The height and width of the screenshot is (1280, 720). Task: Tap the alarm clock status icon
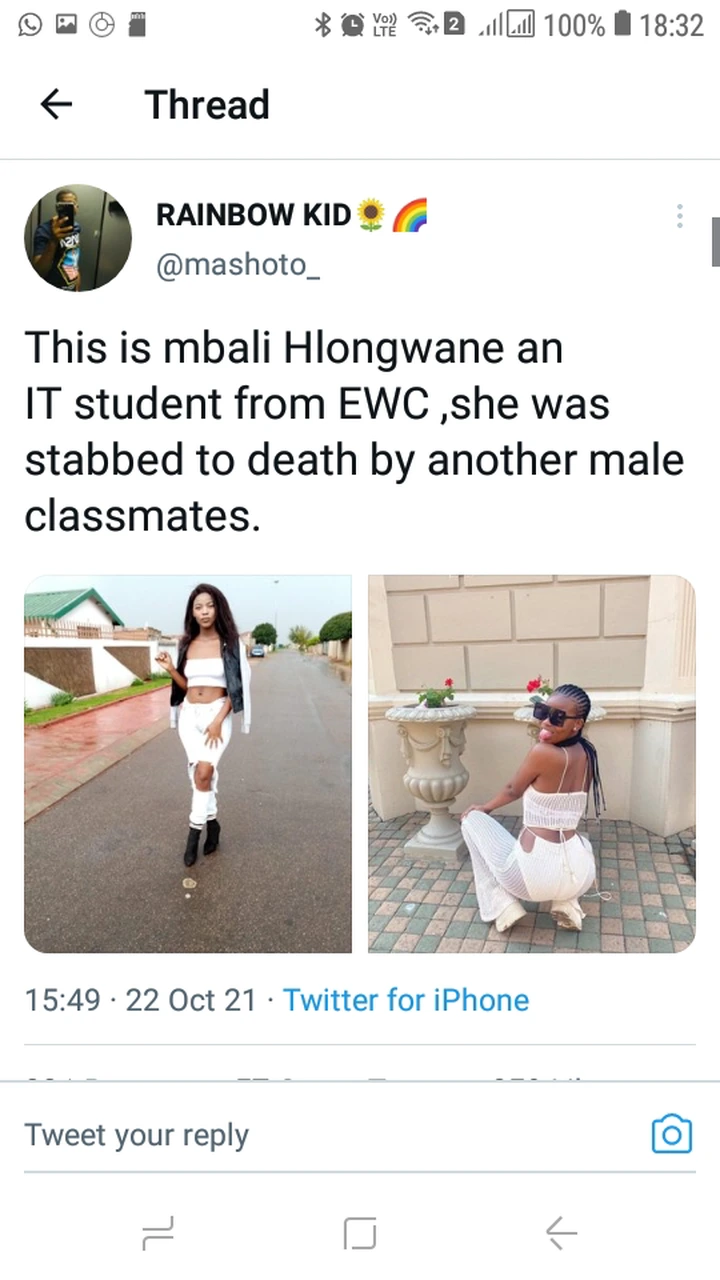(x=352, y=25)
